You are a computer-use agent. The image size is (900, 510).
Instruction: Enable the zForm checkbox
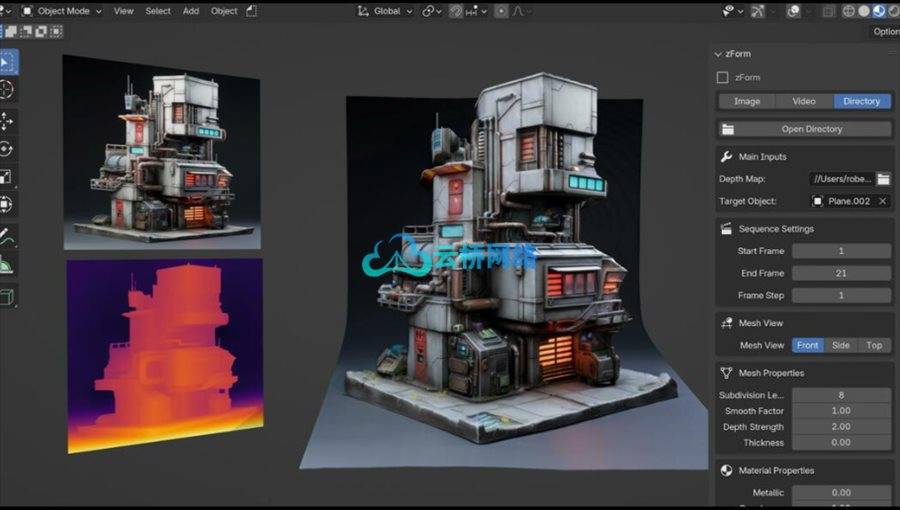pyautogui.click(x=723, y=77)
